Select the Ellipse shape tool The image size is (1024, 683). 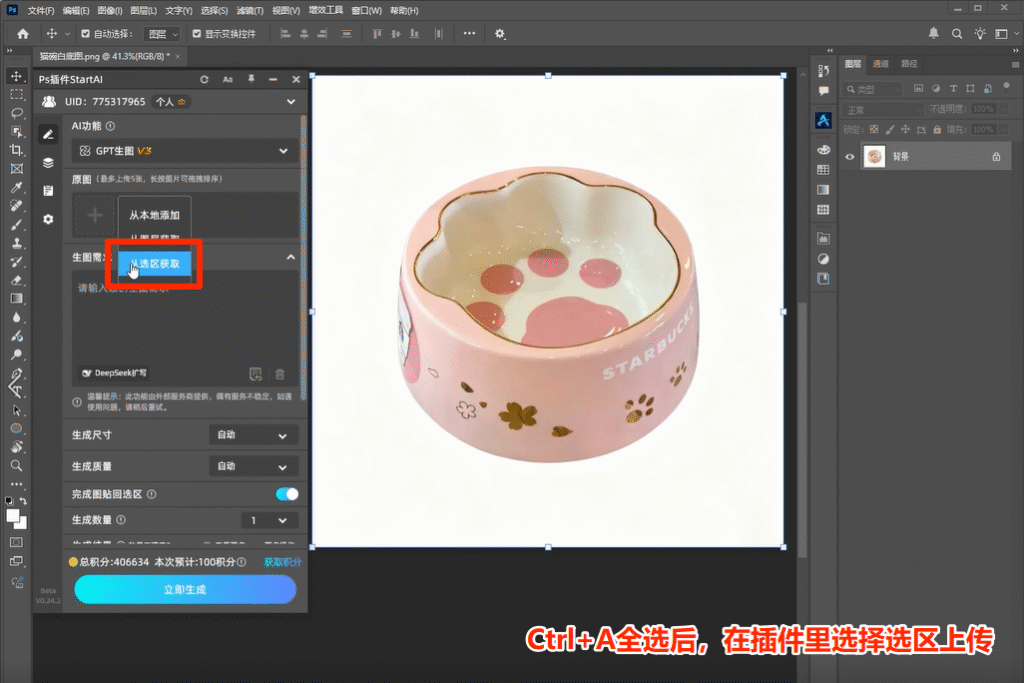coord(16,428)
